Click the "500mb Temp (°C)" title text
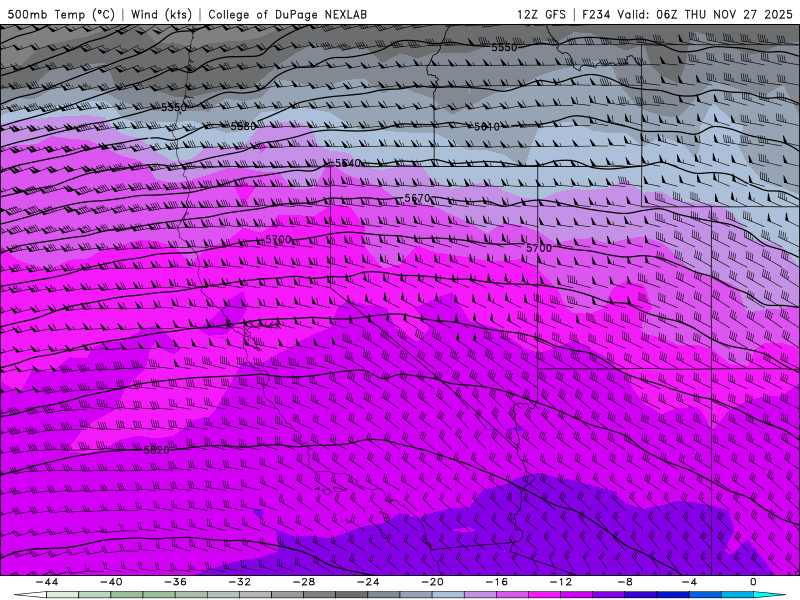The image size is (800, 600). (x=61, y=14)
